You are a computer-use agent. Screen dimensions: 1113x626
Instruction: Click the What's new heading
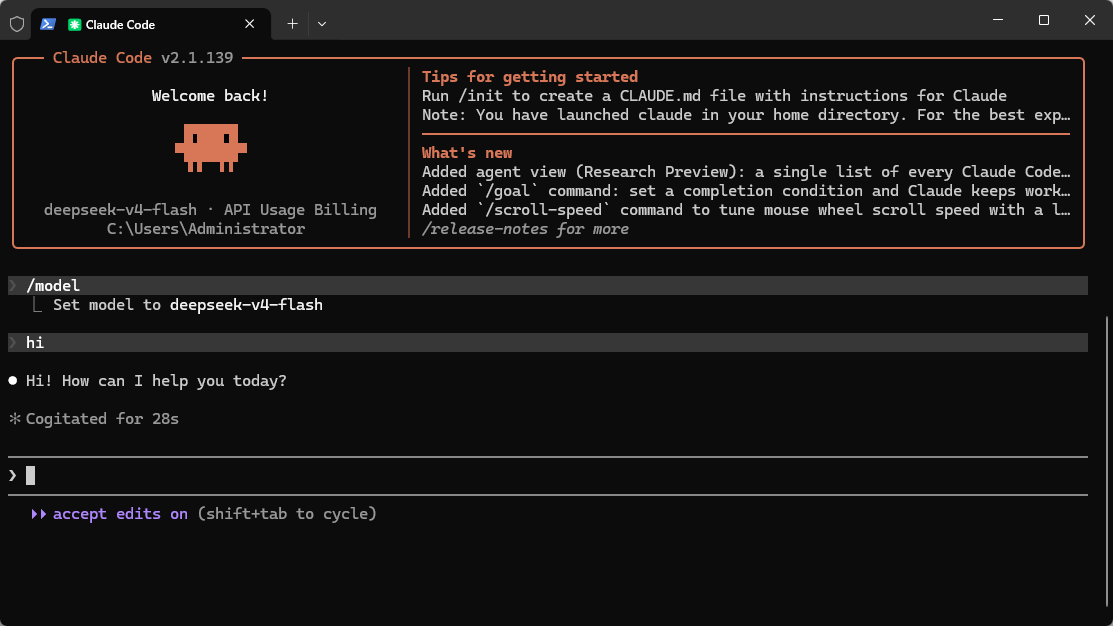[x=467, y=153]
